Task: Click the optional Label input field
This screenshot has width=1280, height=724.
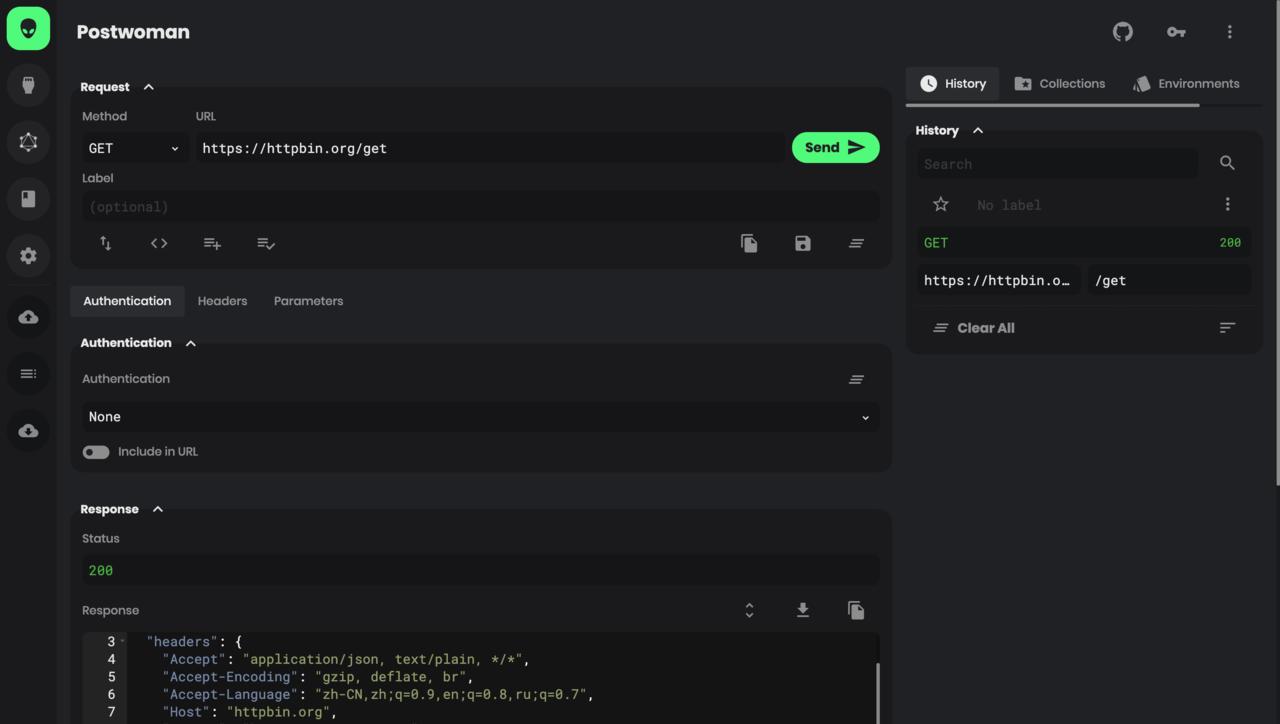Action: point(480,207)
